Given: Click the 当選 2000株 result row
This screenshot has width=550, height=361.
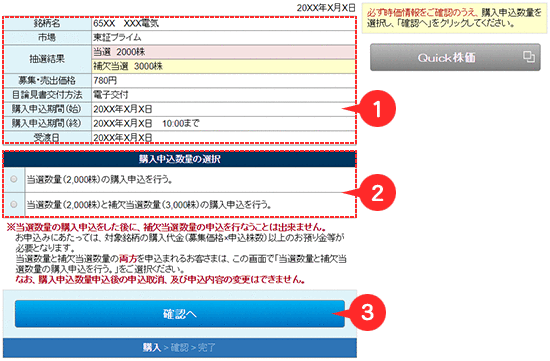Looking at the screenshot, I should [223, 52].
